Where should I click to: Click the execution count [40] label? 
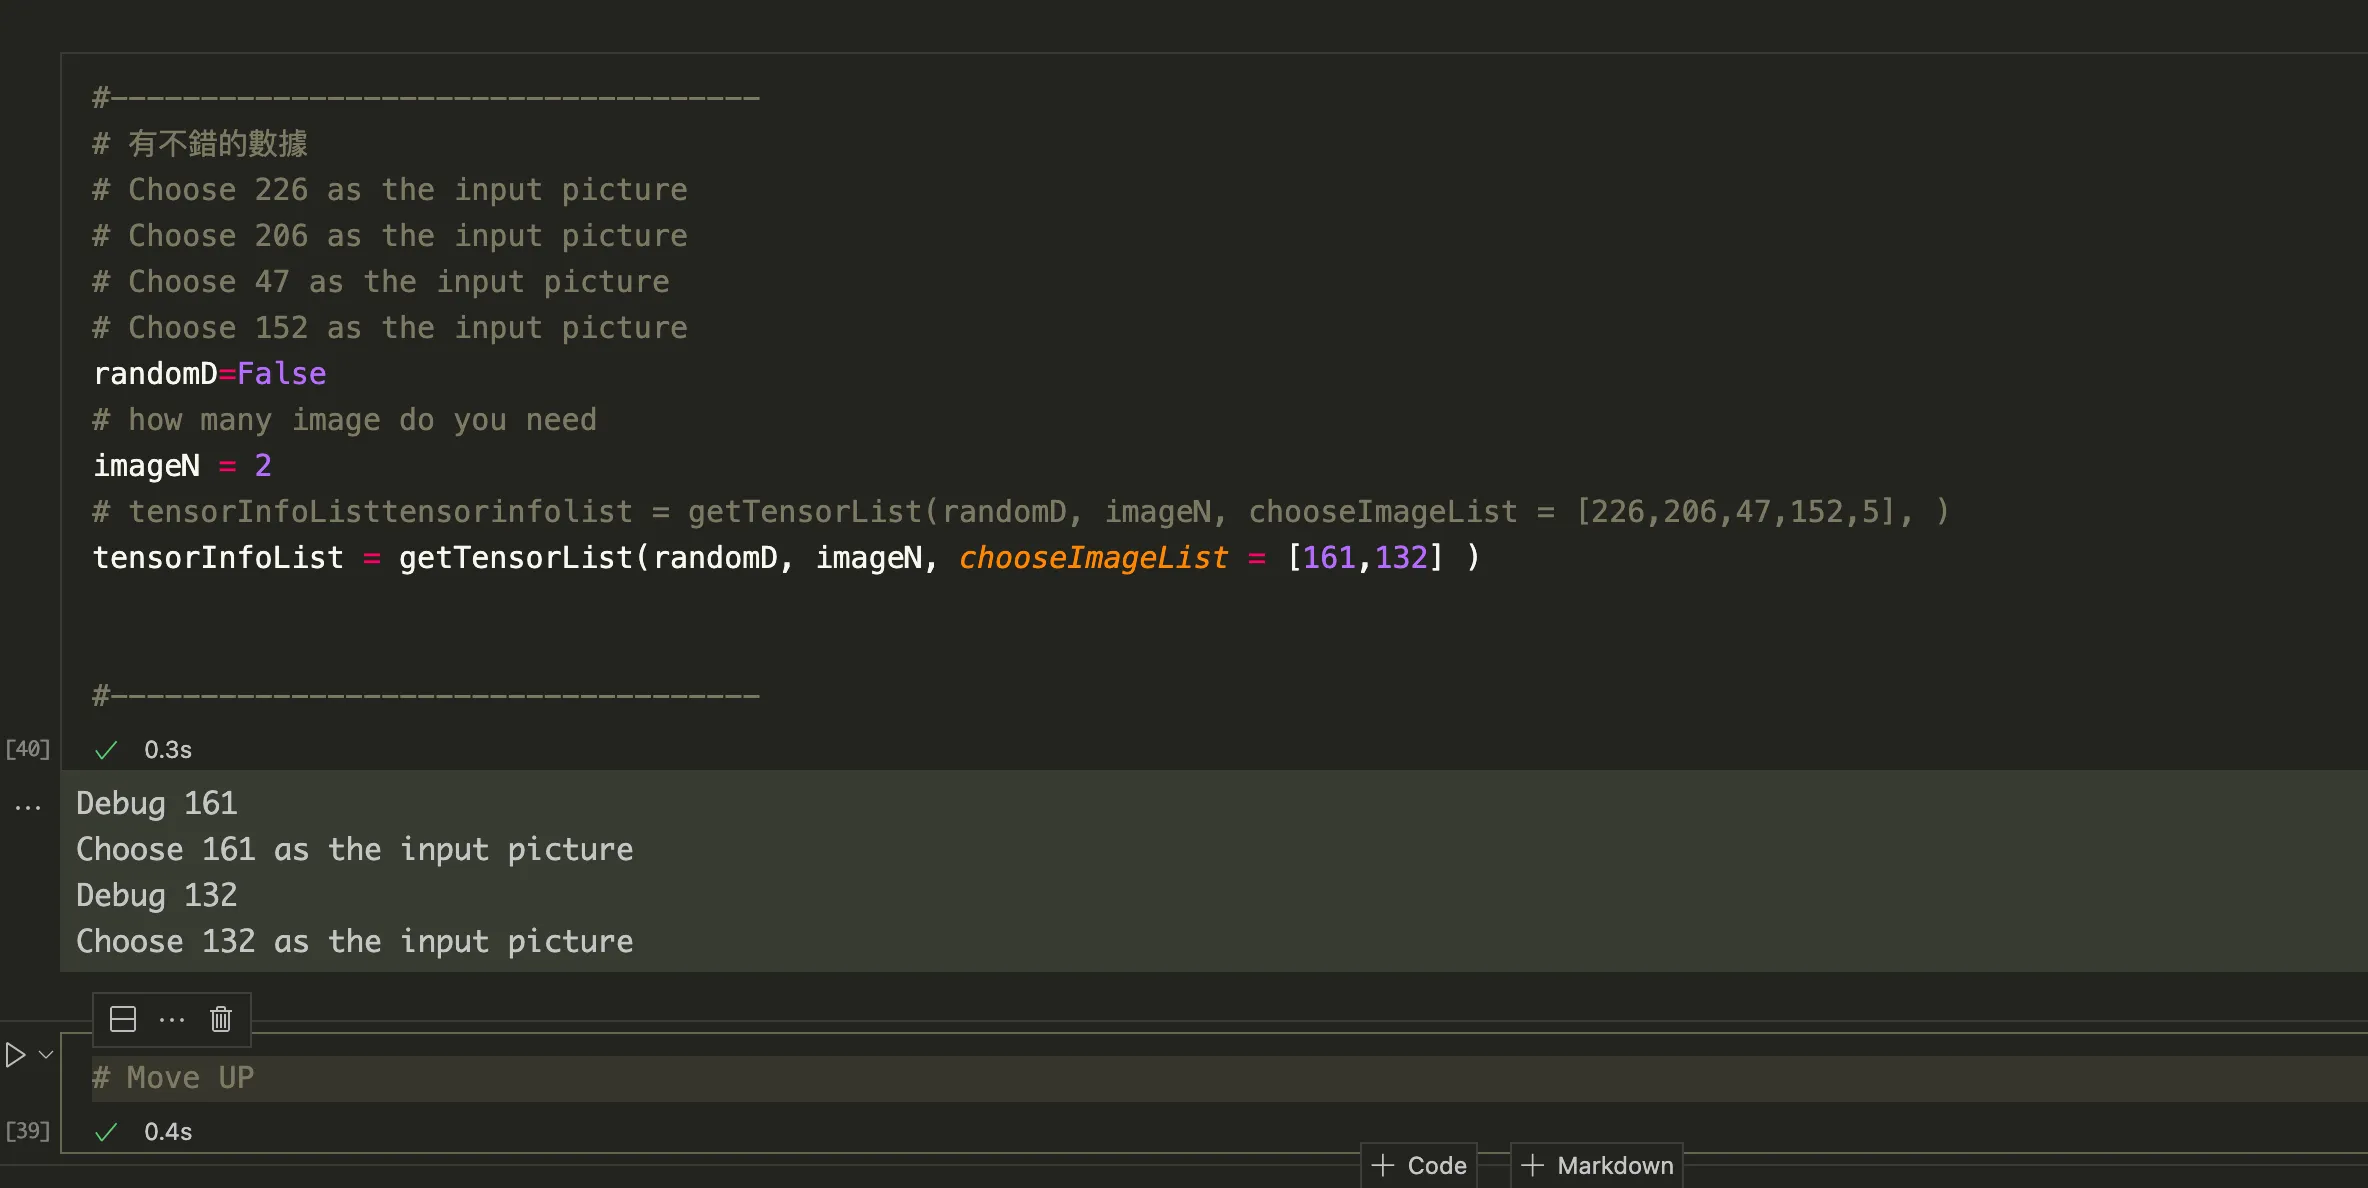click(x=28, y=749)
